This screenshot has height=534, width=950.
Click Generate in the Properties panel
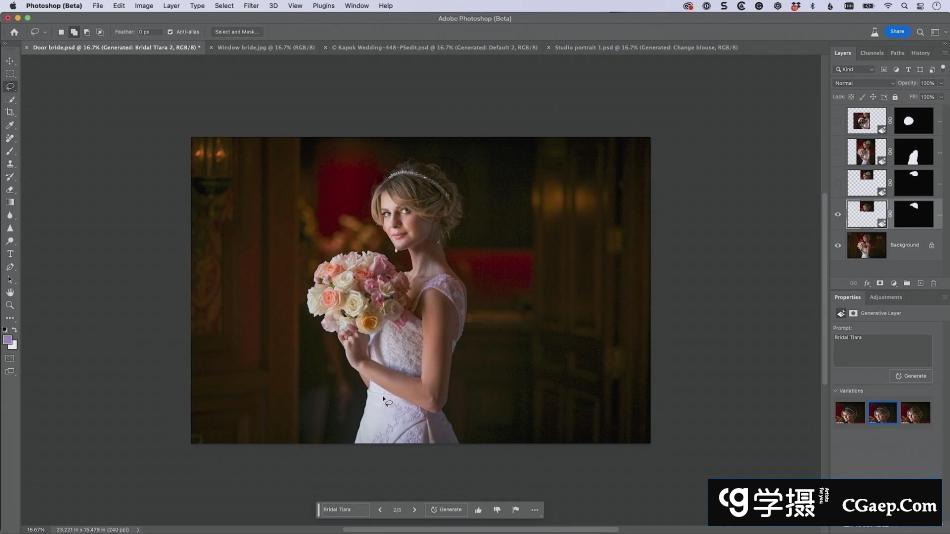point(911,376)
